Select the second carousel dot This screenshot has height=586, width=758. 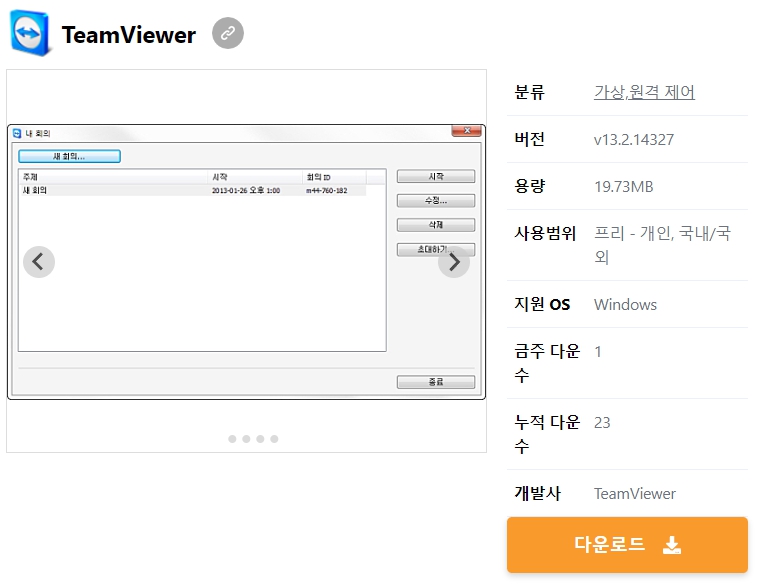point(246,439)
